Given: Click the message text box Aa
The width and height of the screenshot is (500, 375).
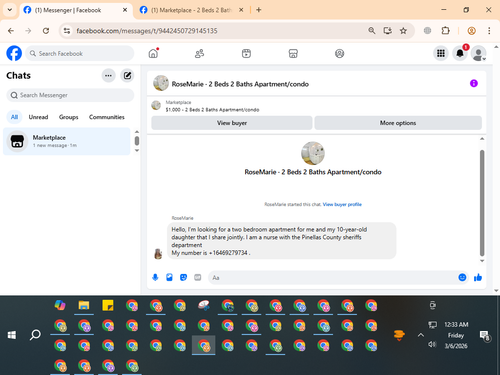Looking at the screenshot, I should [332, 278].
